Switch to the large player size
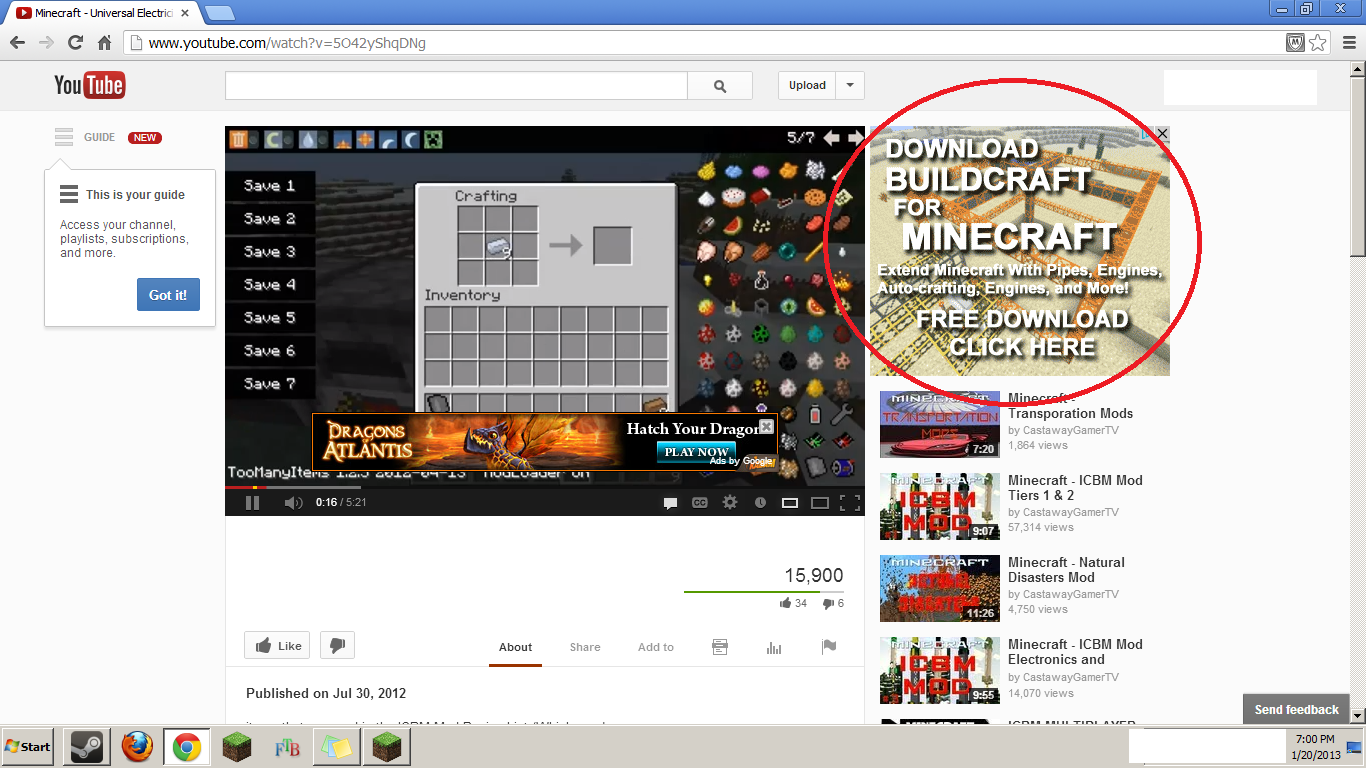 (x=820, y=503)
